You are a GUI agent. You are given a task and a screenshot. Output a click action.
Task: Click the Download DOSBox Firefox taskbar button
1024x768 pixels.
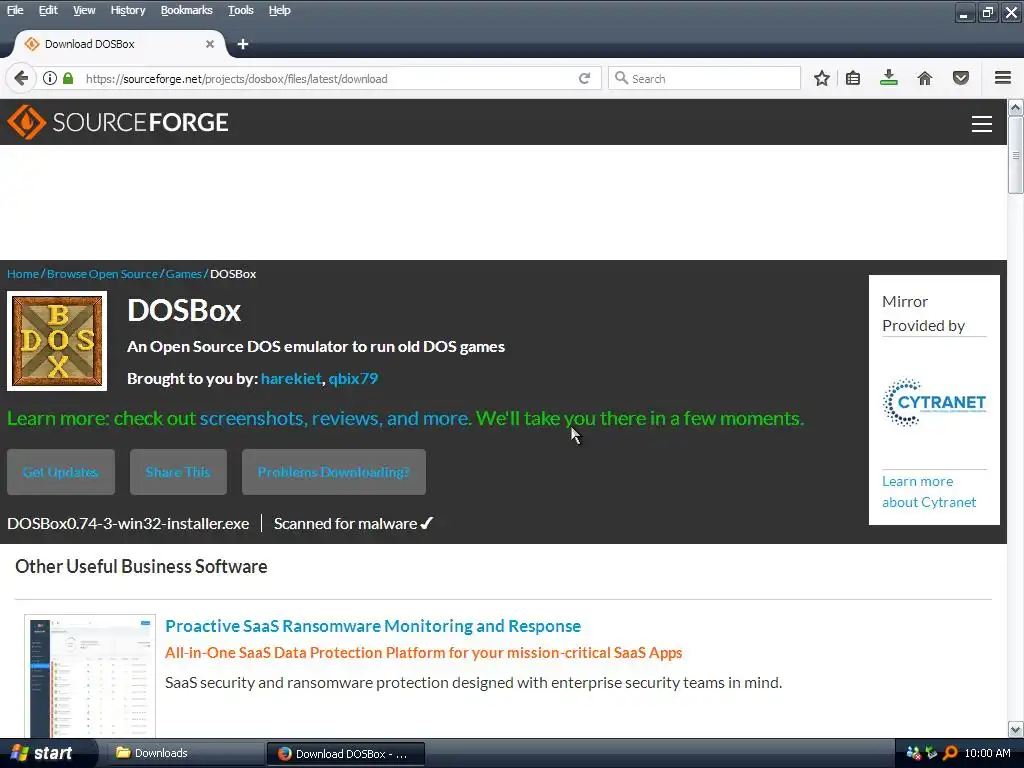[x=345, y=753]
